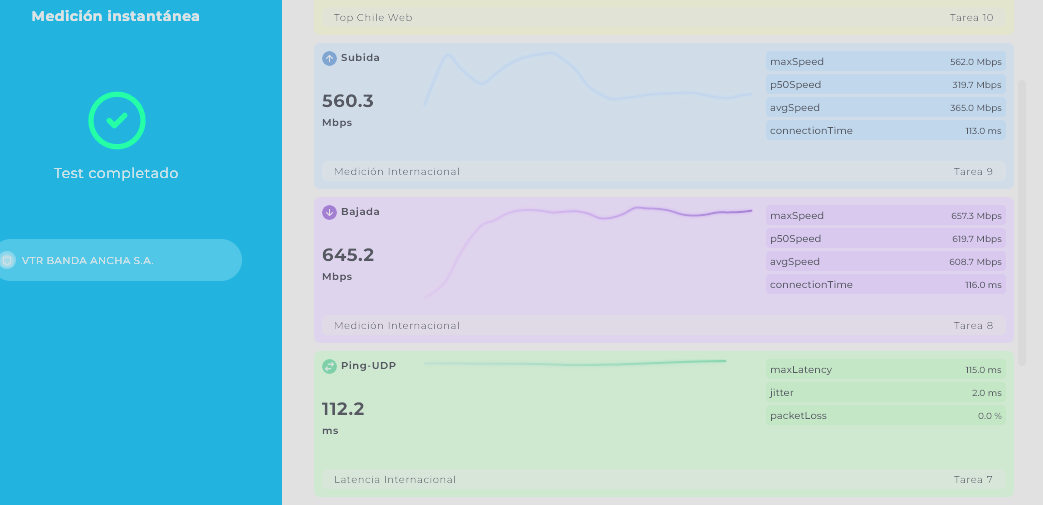This screenshot has width=1043, height=505.
Task: Click the packetLoss 0.0 % row
Action: (885, 416)
